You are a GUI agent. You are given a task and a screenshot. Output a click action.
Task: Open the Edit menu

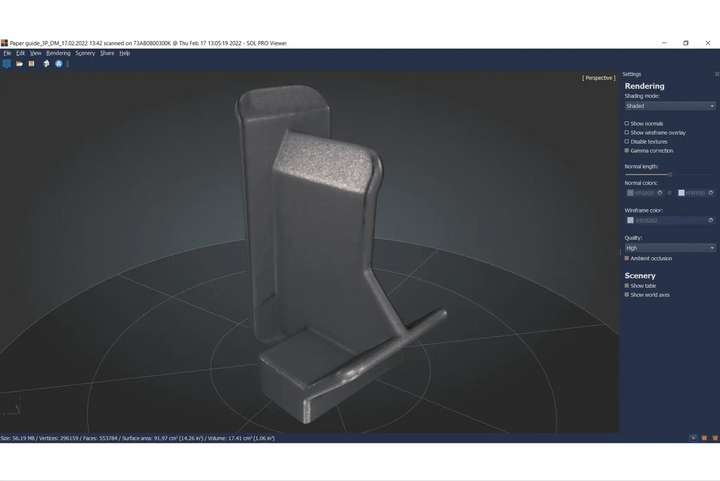21,53
